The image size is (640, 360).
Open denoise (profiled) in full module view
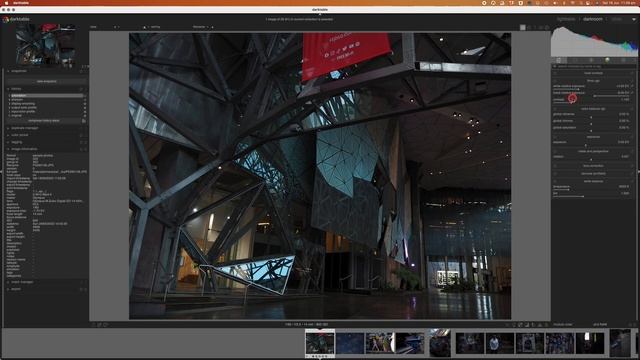632,173
